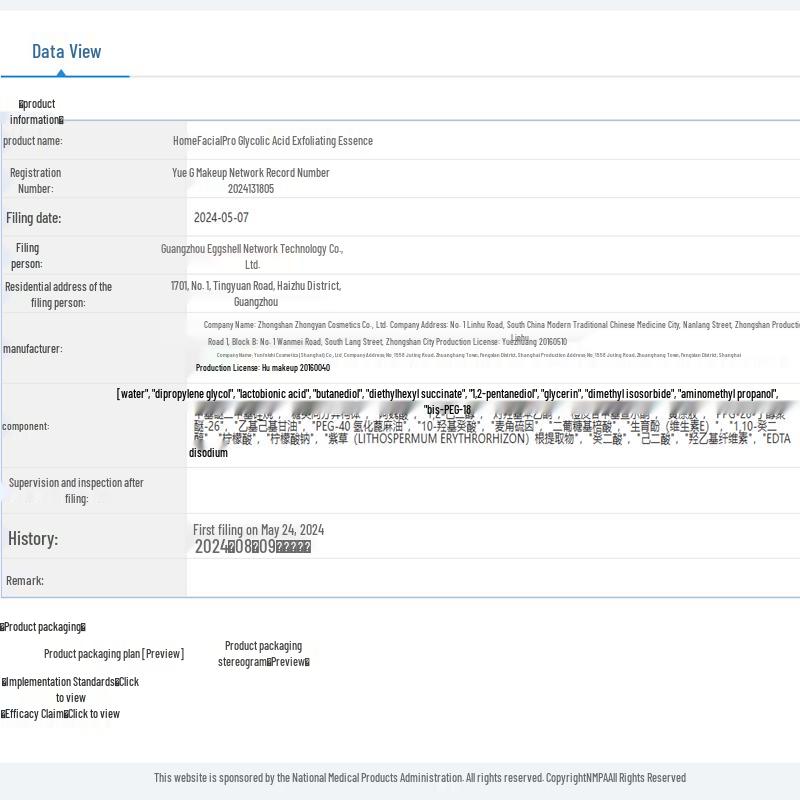Click the product information section header
The width and height of the screenshot is (800, 800).
pyautogui.click(x=38, y=111)
